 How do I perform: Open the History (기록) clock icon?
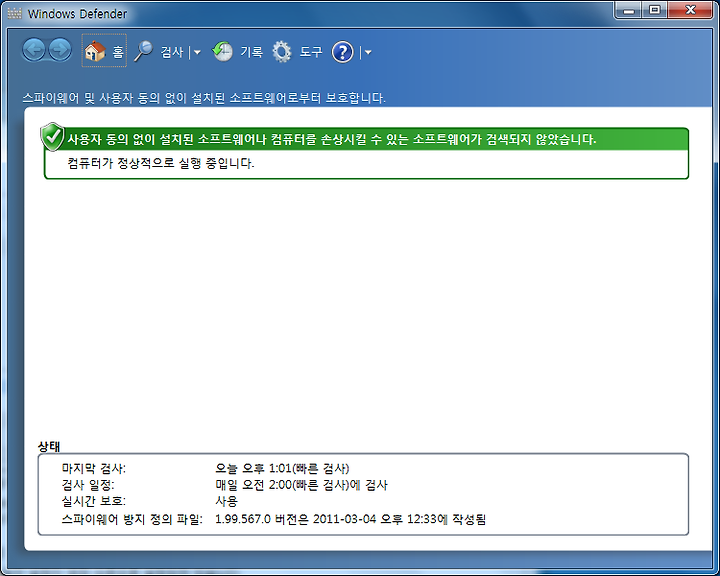[x=223, y=51]
